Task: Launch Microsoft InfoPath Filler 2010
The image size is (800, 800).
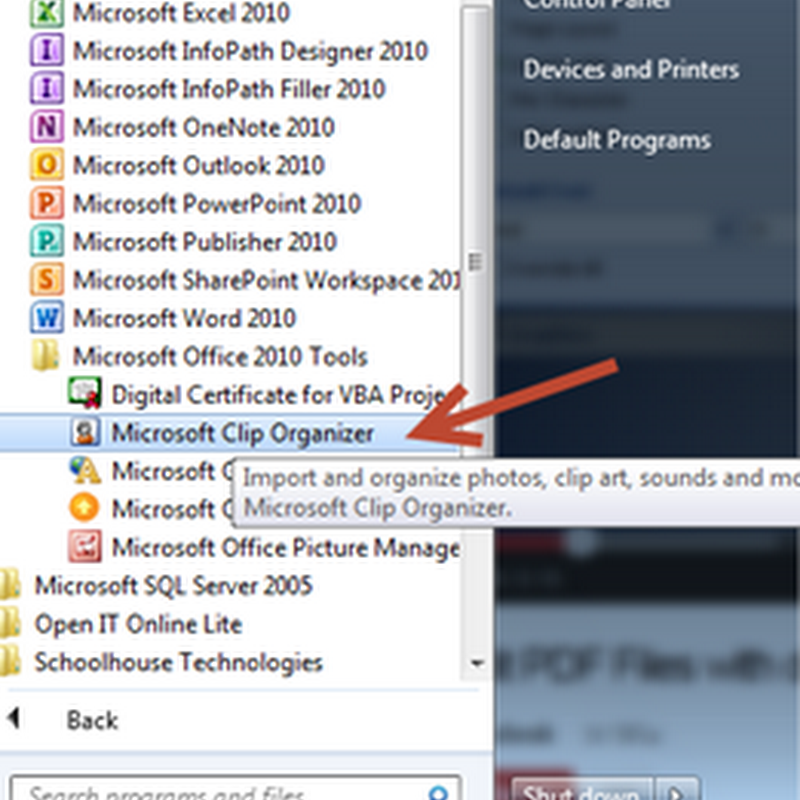Action: coord(229,89)
